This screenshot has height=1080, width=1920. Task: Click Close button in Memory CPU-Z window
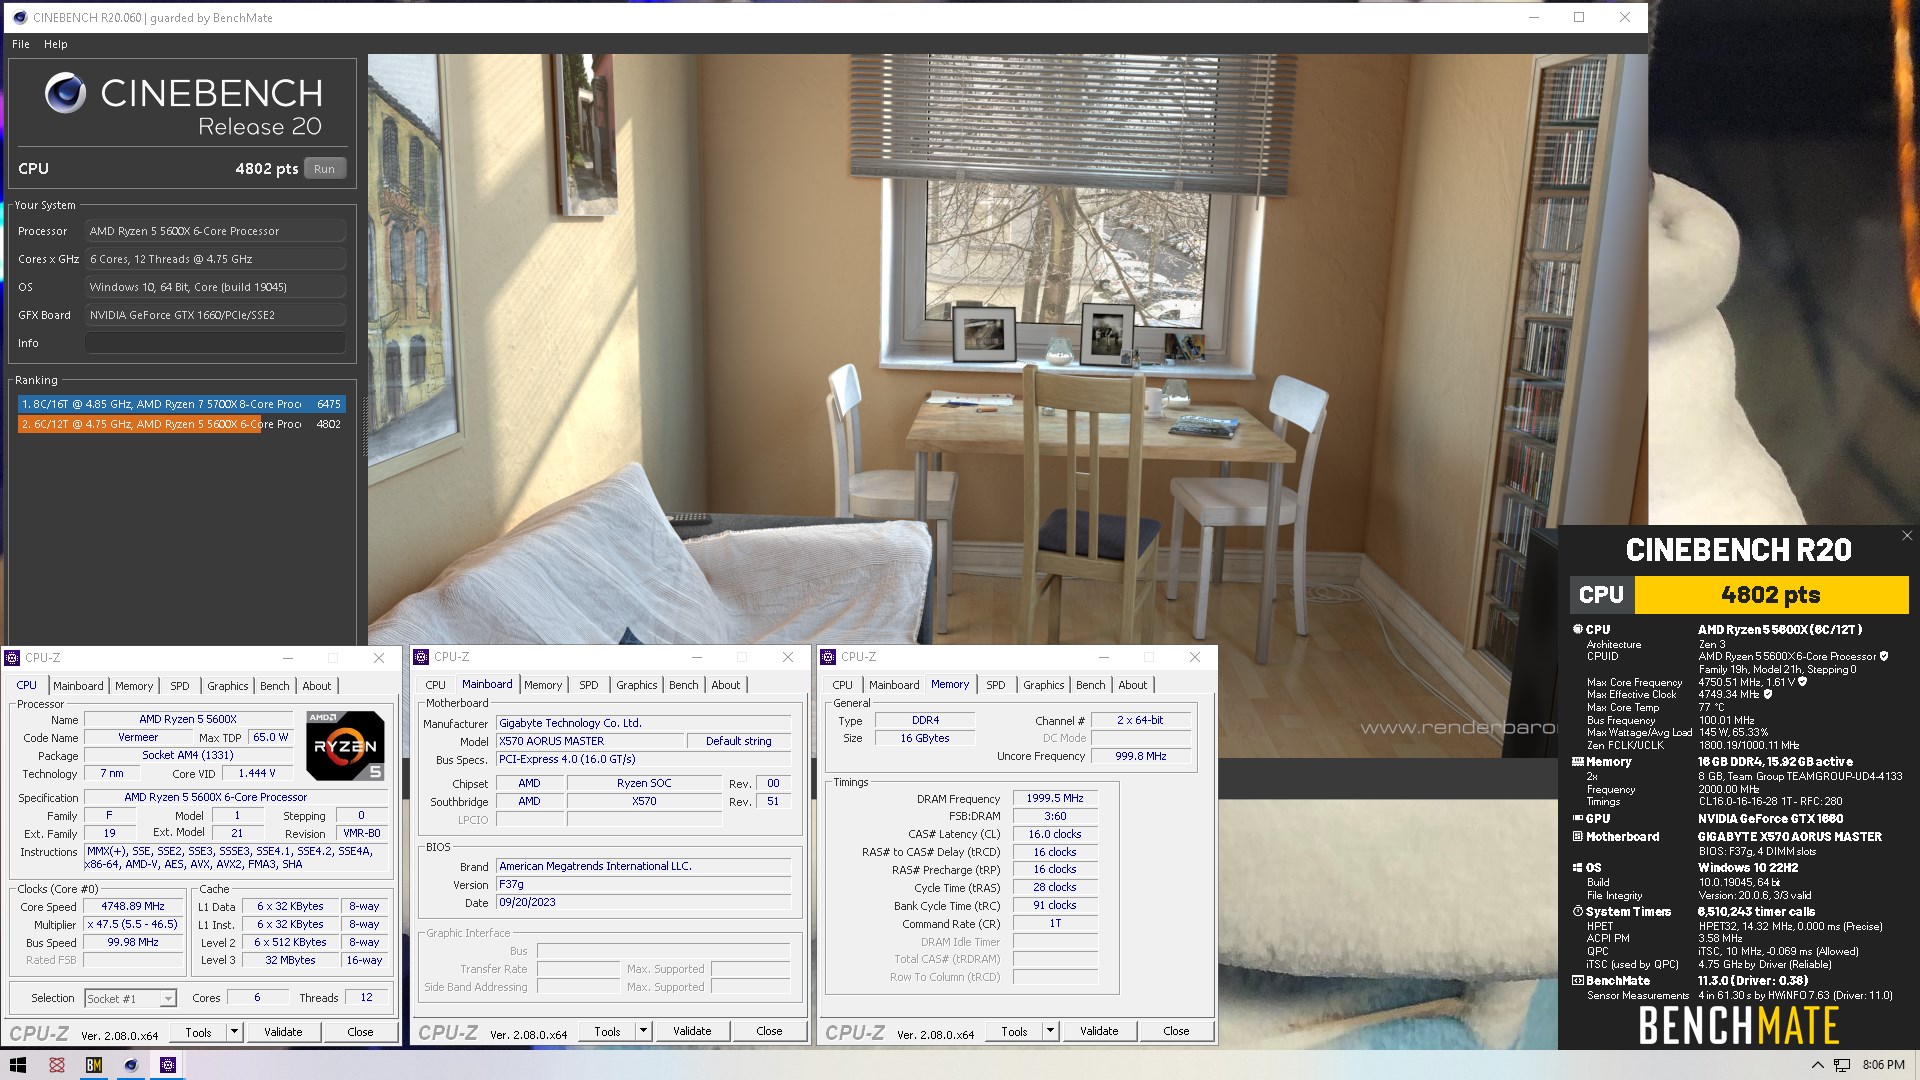[x=1176, y=1031]
